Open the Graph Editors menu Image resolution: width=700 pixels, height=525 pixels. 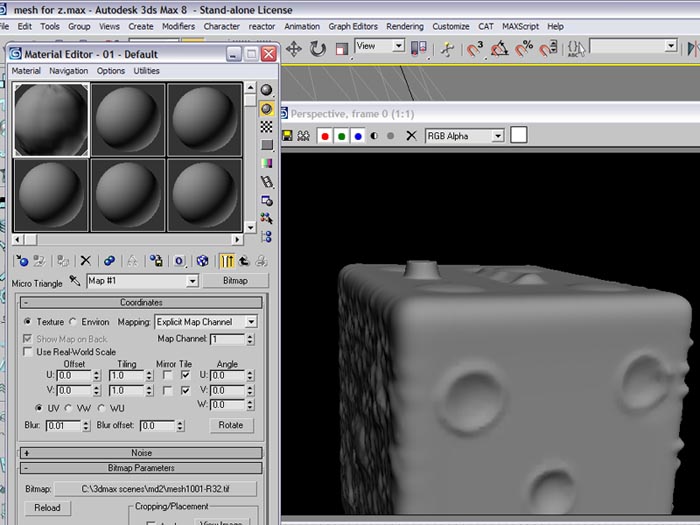[353, 26]
